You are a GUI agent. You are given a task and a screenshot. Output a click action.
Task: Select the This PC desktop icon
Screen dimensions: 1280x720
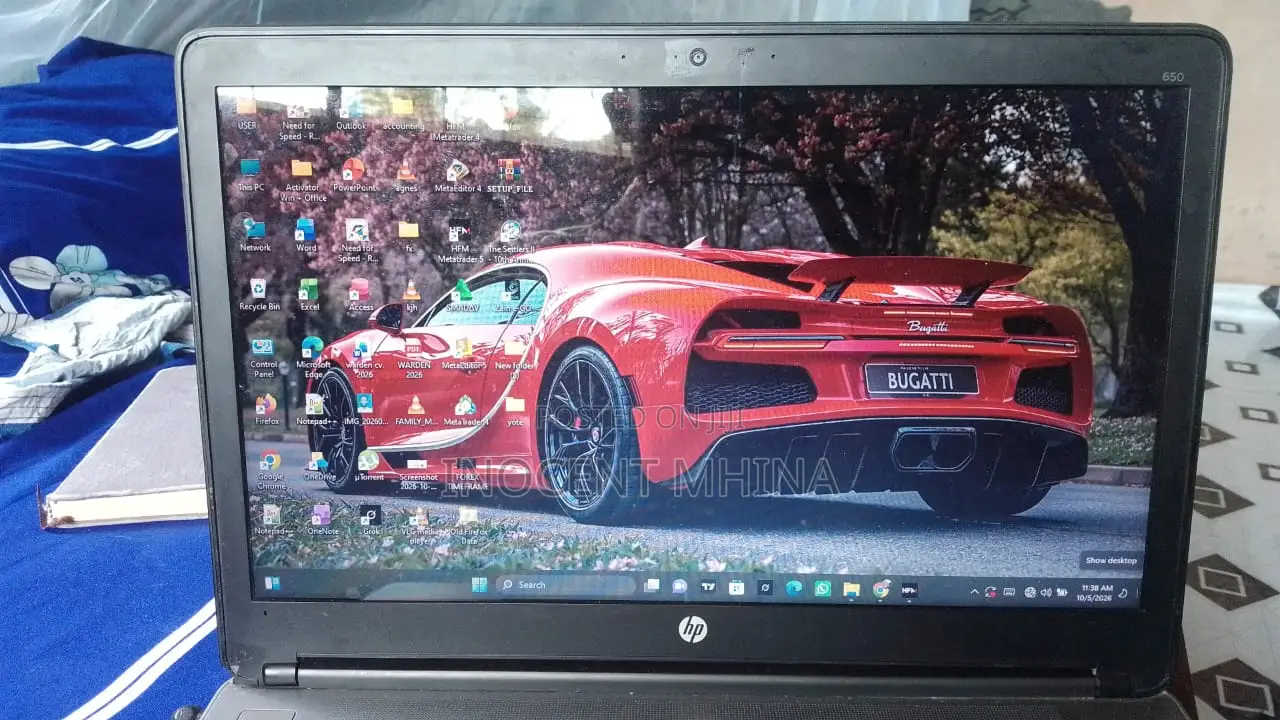251,174
